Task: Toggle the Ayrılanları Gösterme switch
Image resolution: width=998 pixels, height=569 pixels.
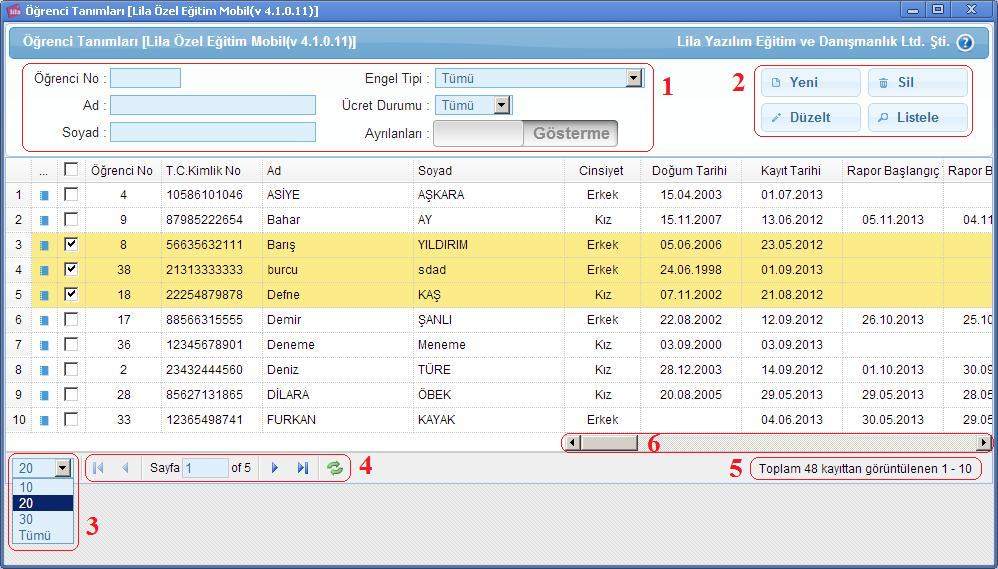Action: click(526, 133)
